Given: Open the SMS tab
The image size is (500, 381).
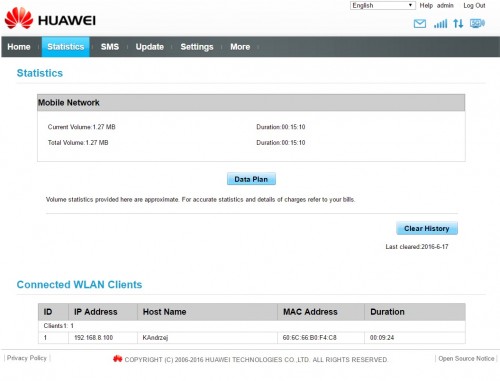Looking at the screenshot, I should point(110,47).
